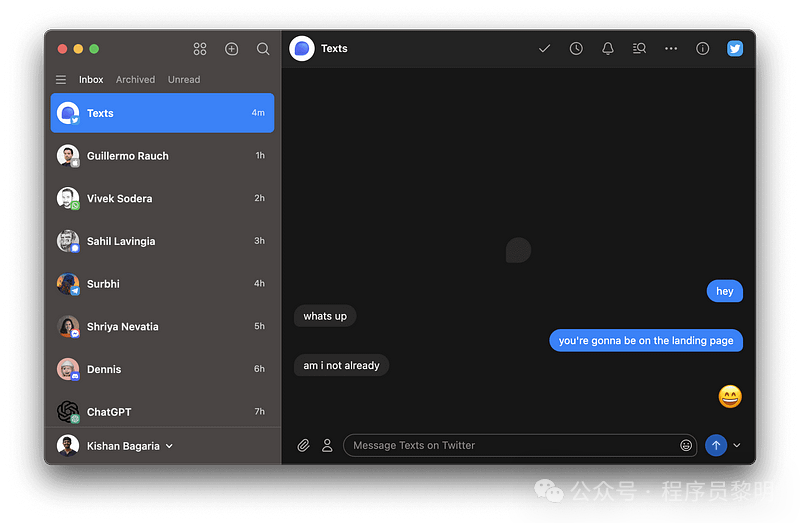The image size is (800, 523).
Task: Mark chat as done with checkmark icon
Action: click(x=544, y=48)
